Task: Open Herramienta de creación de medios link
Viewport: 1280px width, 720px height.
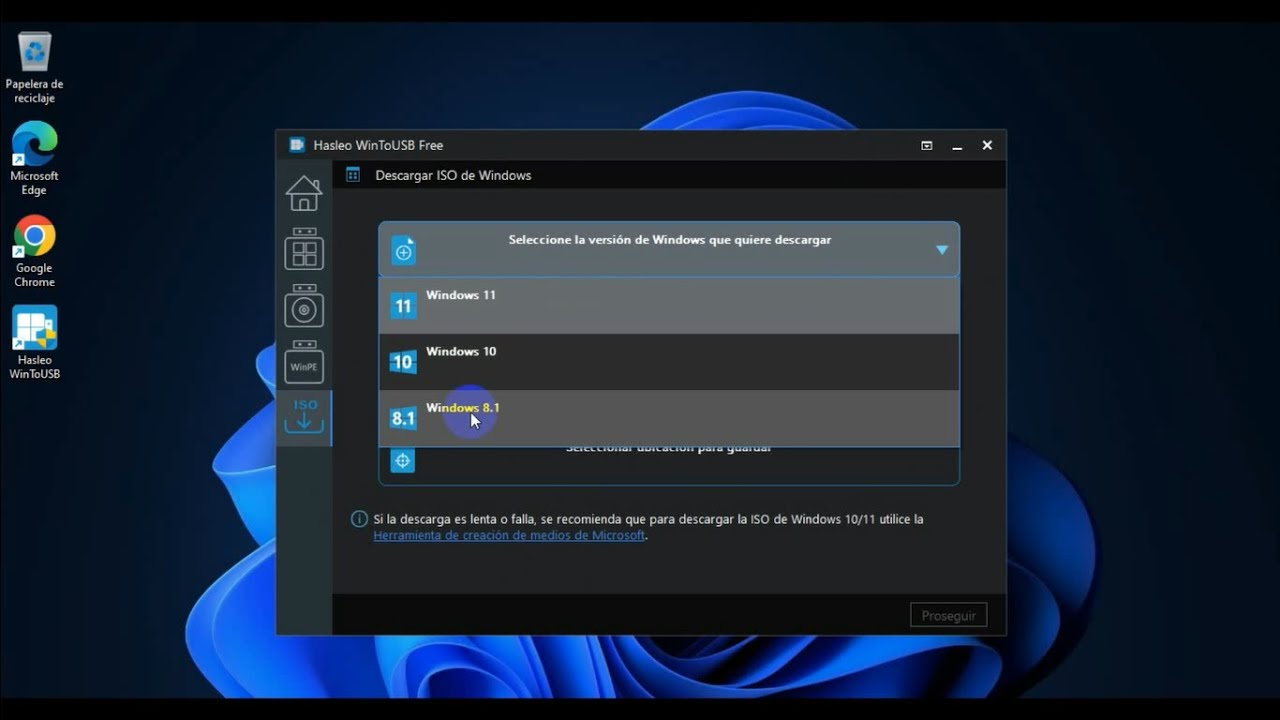Action: pyautogui.click(x=509, y=535)
